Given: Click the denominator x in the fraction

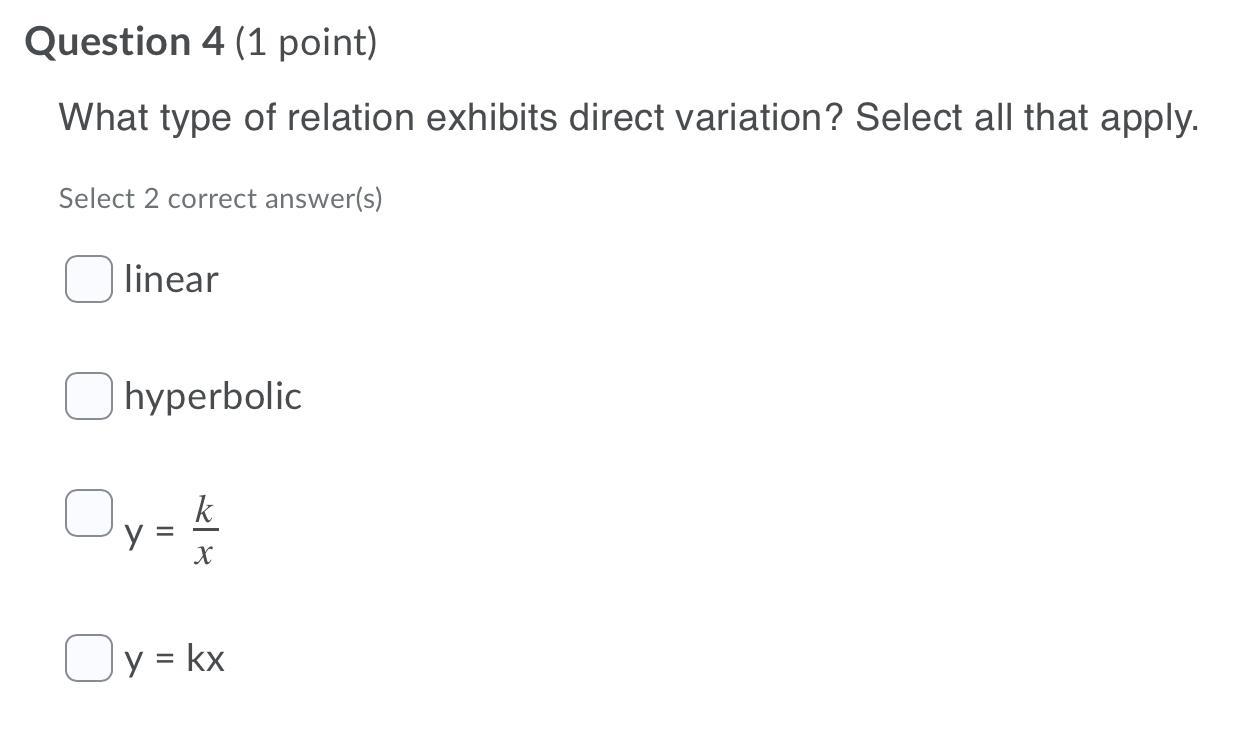Looking at the screenshot, I should (203, 554).
